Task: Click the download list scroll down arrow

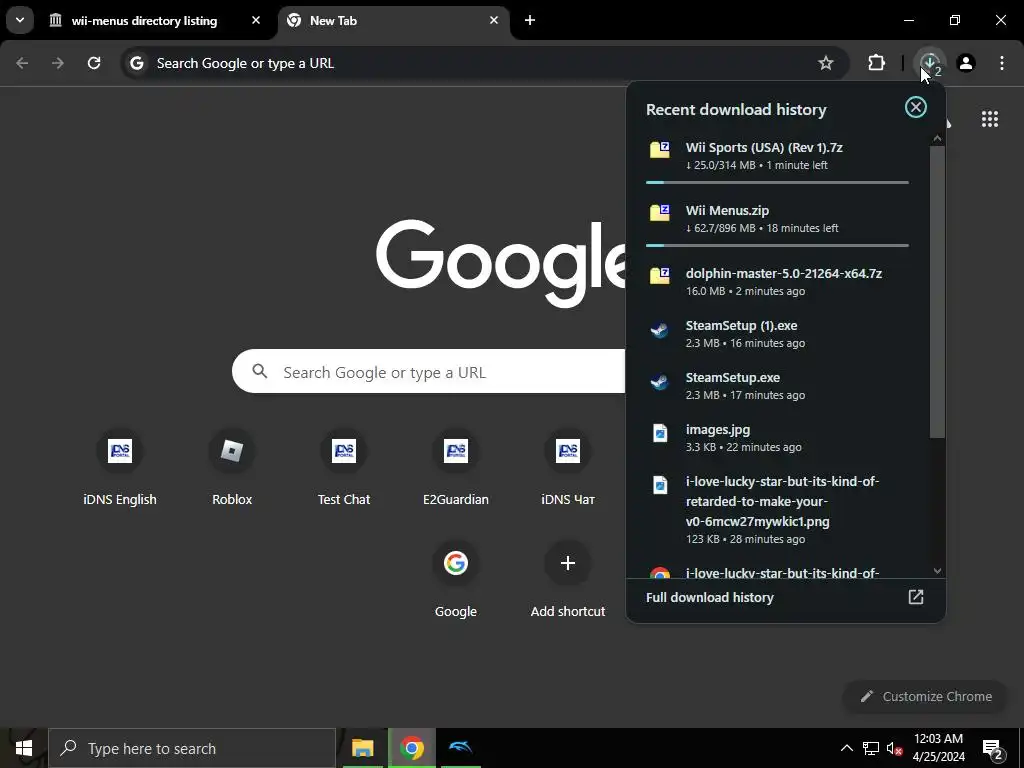Action: [x=937, y=570]
